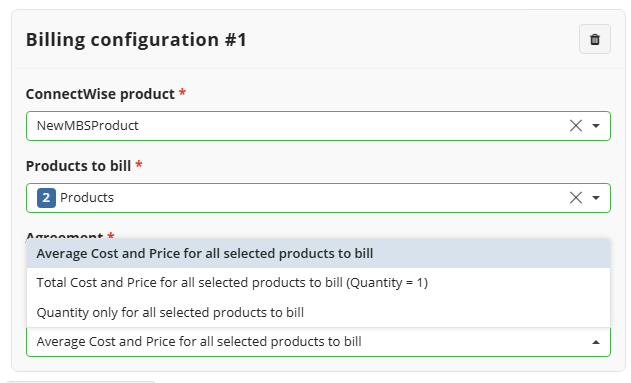Click the red asterisk beside Products to bill
Image resolution: width=631 pixels, height=383 pixels.
[139, 165]
